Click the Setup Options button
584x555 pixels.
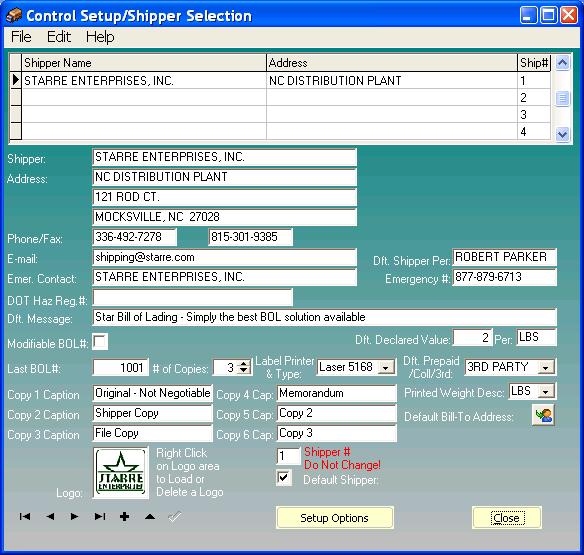[x=334, y=518]
